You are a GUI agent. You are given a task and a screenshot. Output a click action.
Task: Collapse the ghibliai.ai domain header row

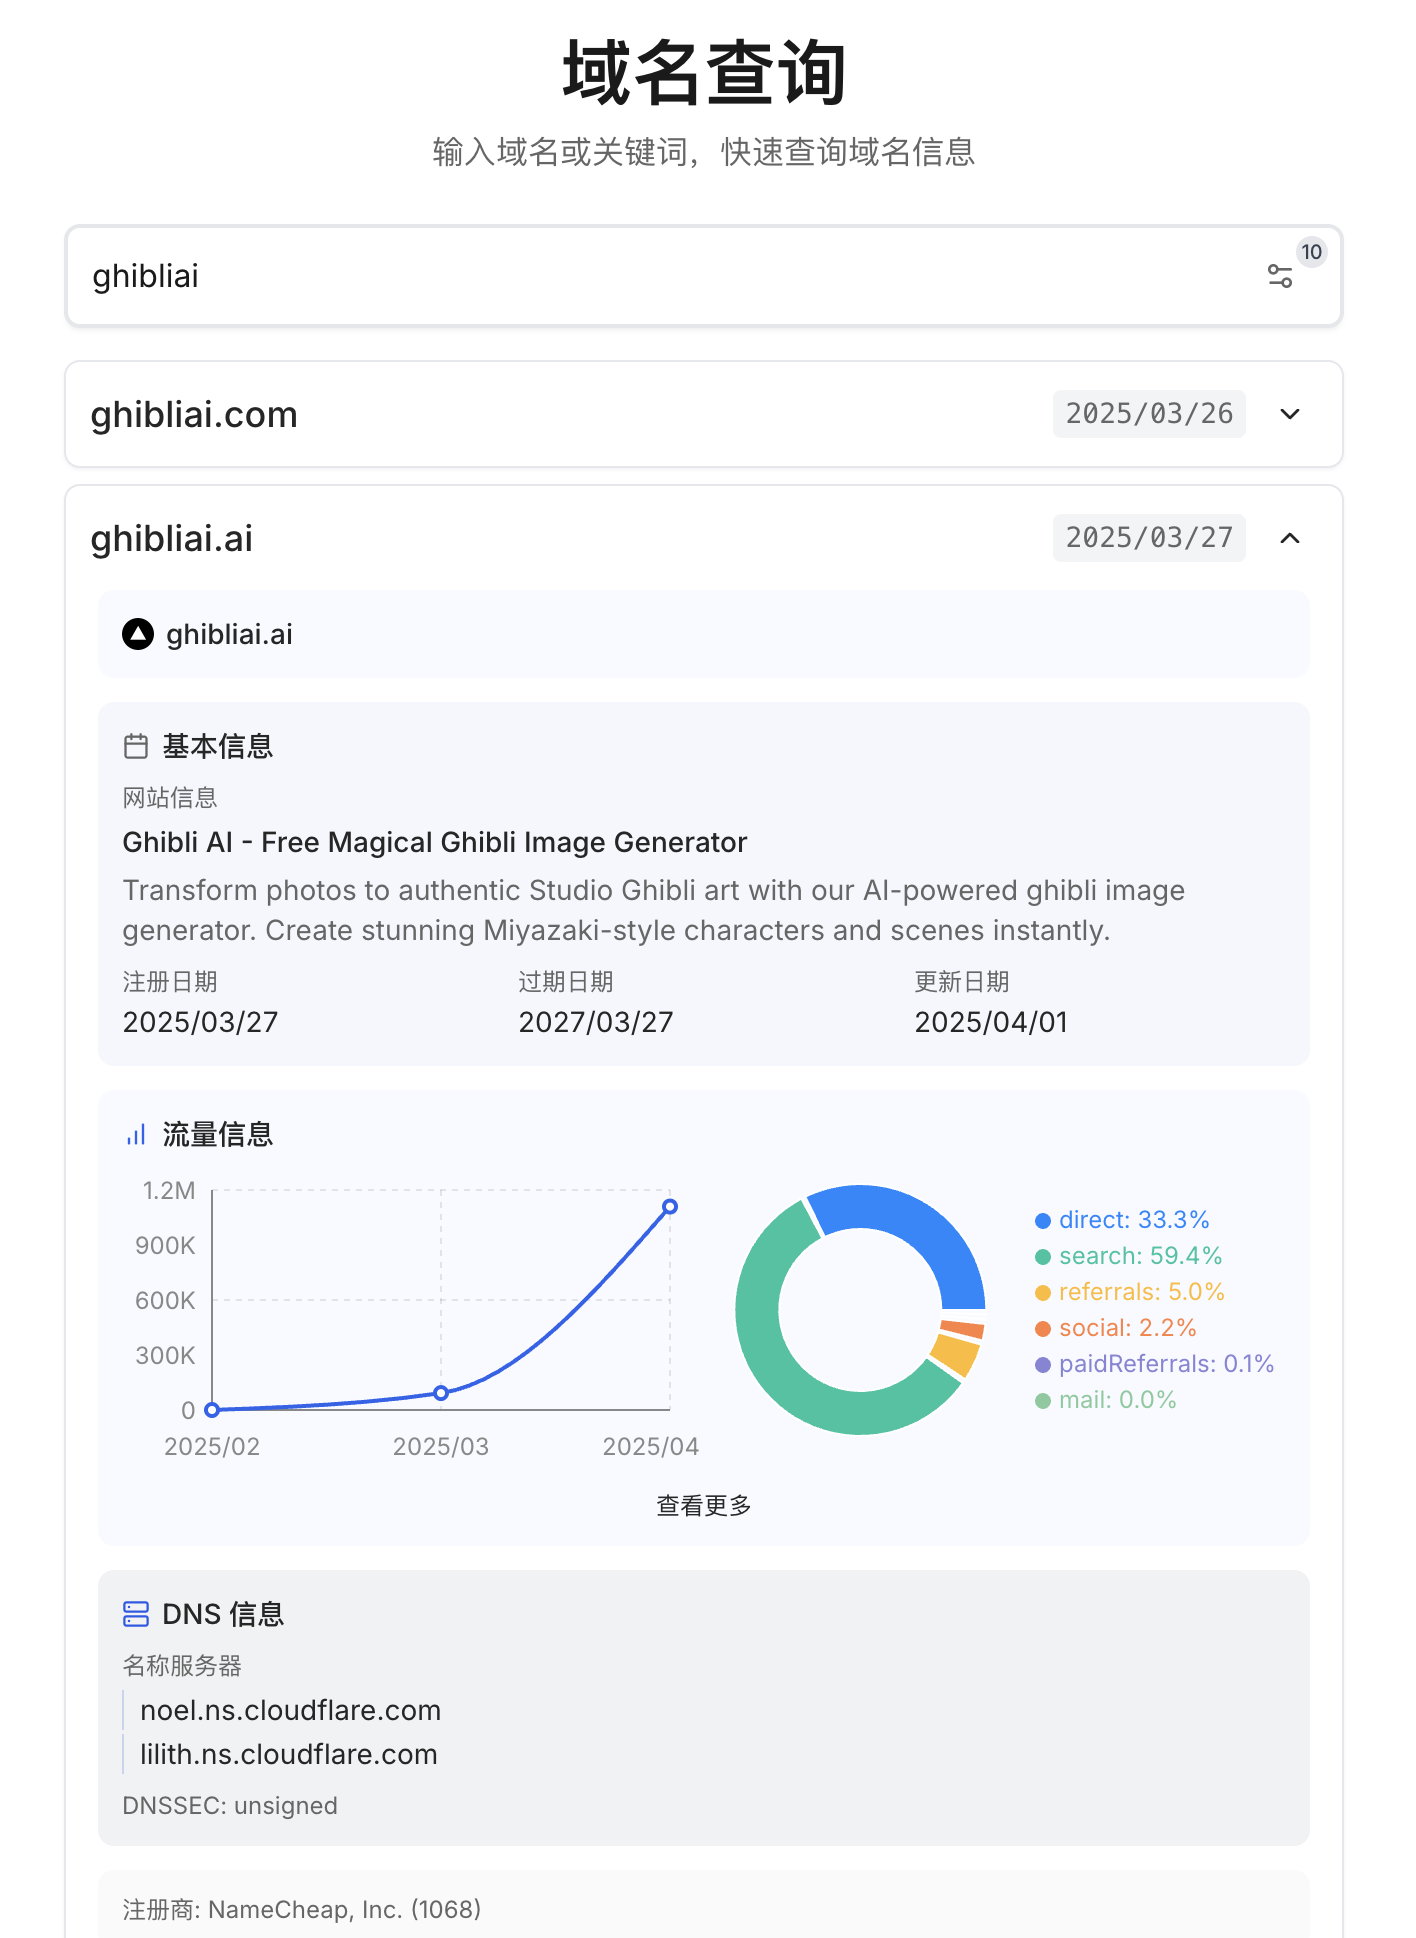click(x=704, y=538)
